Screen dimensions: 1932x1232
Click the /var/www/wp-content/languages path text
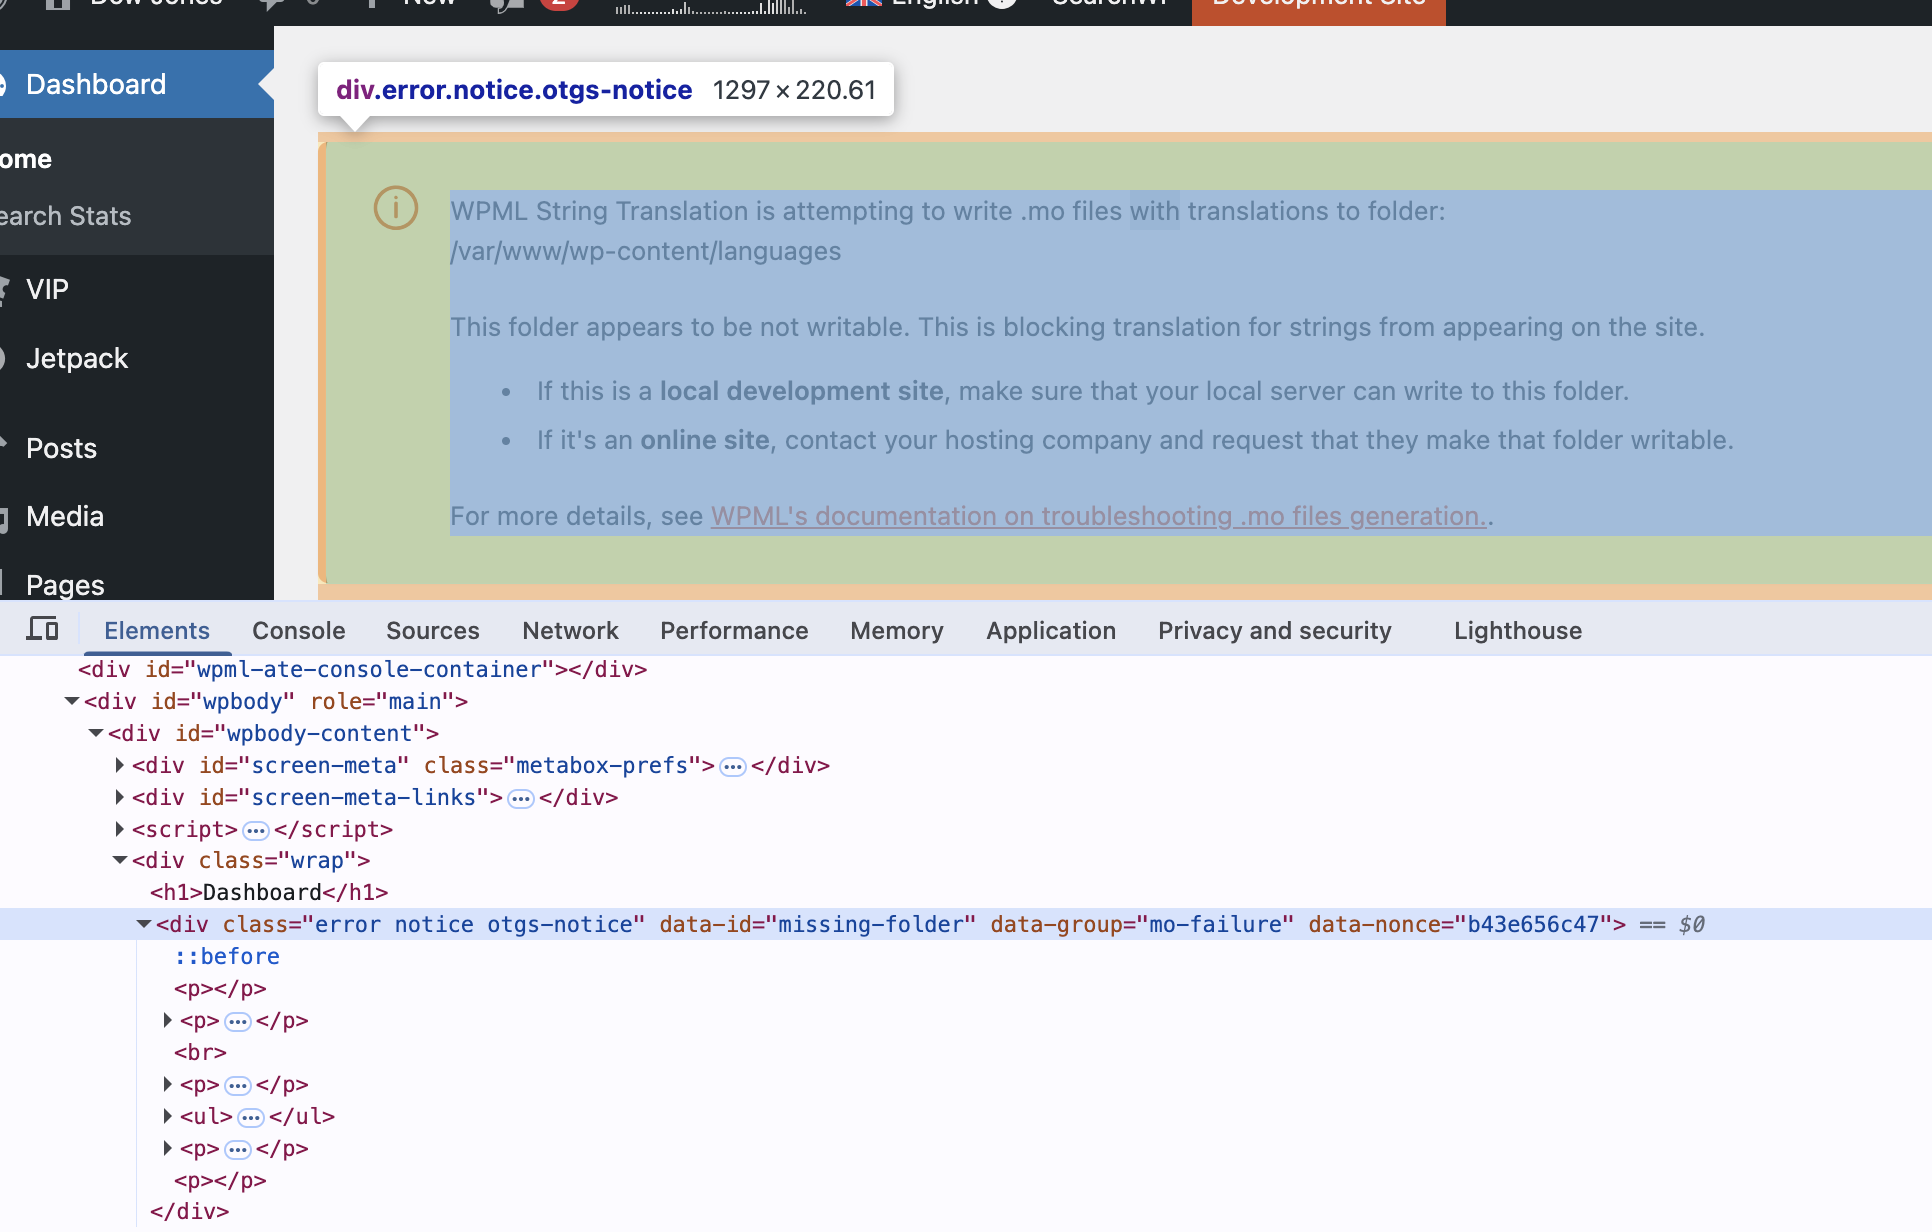(x=646, y=251)
